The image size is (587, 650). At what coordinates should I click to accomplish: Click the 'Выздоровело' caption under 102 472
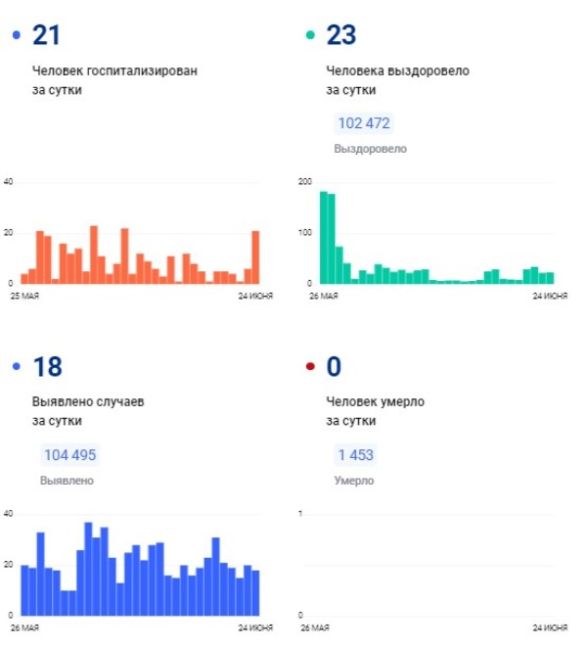370,149
